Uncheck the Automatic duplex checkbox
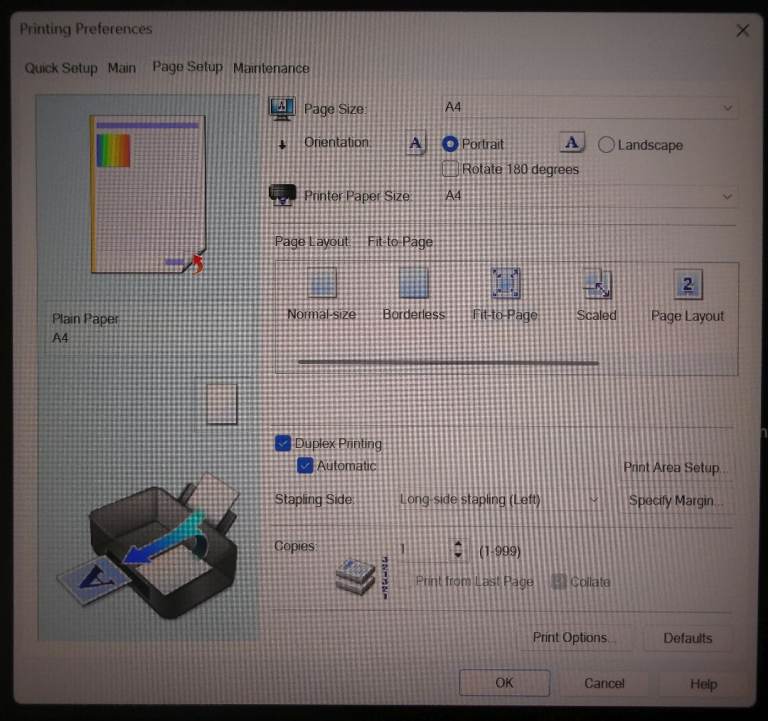Viewport: 768px width, 721px height. (x=306, y=465)
